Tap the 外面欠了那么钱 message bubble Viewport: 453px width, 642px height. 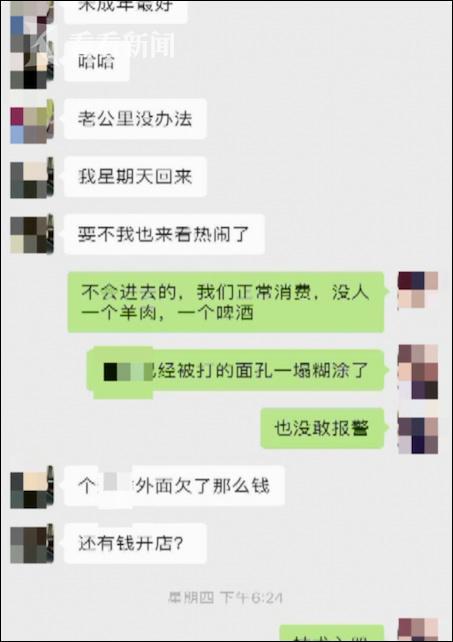[x=174, y=486]
